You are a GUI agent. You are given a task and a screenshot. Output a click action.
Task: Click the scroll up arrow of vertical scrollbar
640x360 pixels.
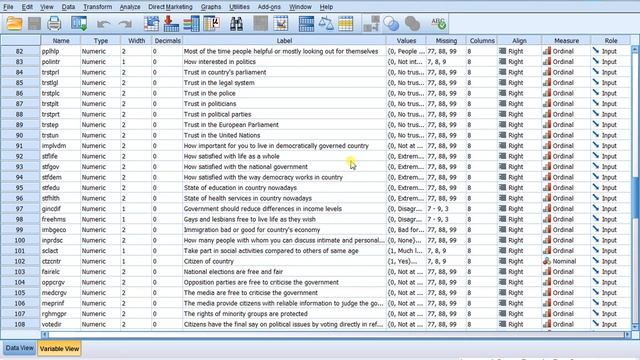tap(635, 49)
